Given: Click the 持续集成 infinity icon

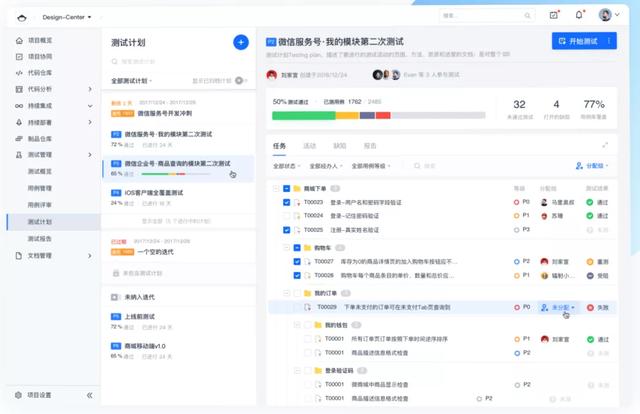Looking at the screenshot, I should 19,106.
